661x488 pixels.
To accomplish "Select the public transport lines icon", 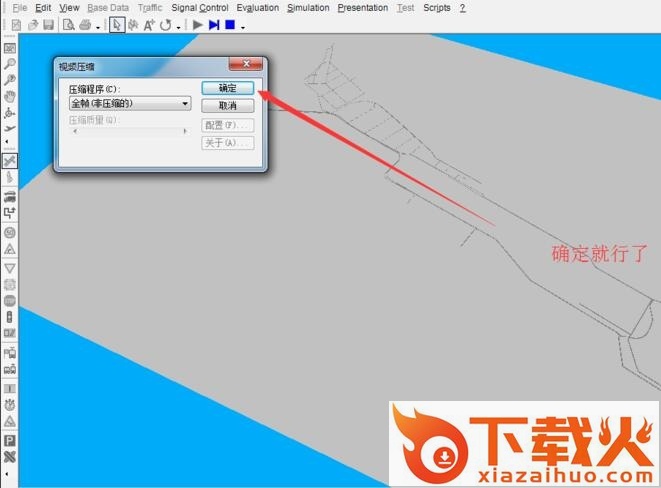I will coord(10,370).
